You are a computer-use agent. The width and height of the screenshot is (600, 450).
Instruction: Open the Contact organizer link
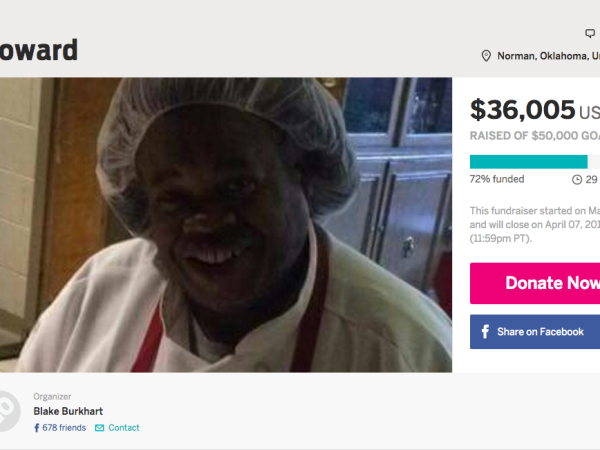124,428
